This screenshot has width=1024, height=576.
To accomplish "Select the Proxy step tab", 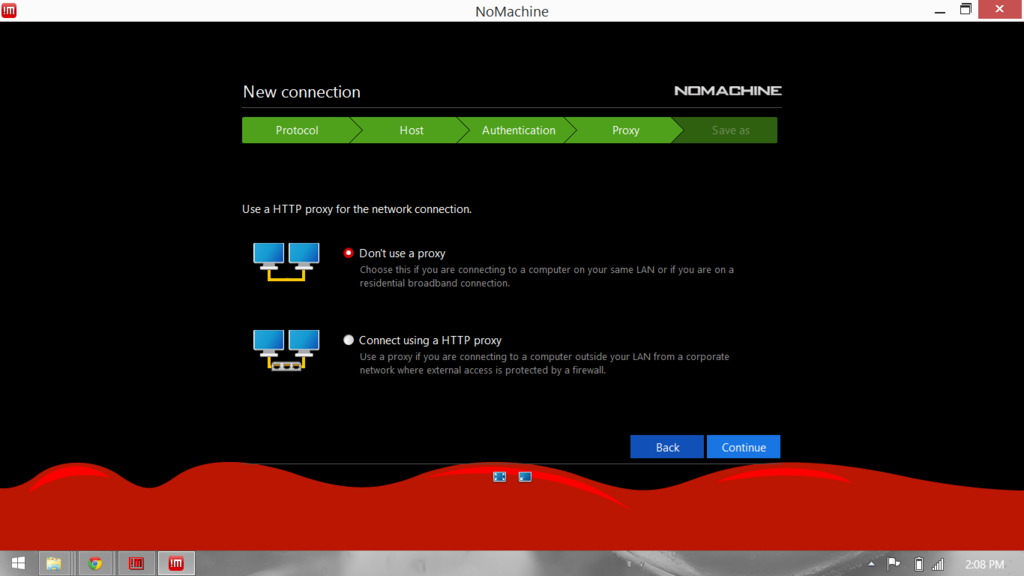I will [626, 130].
